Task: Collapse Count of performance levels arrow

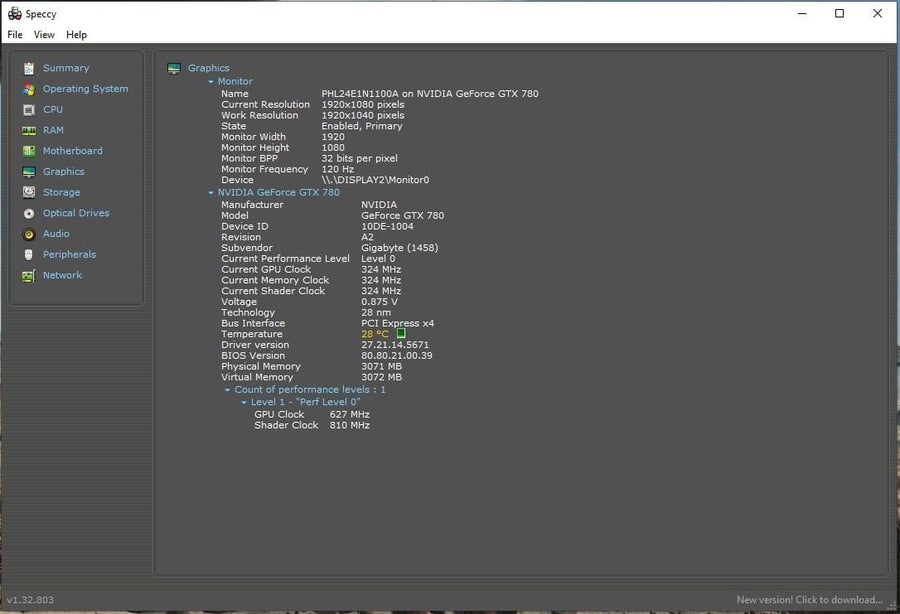Action: tap(227, 390)
